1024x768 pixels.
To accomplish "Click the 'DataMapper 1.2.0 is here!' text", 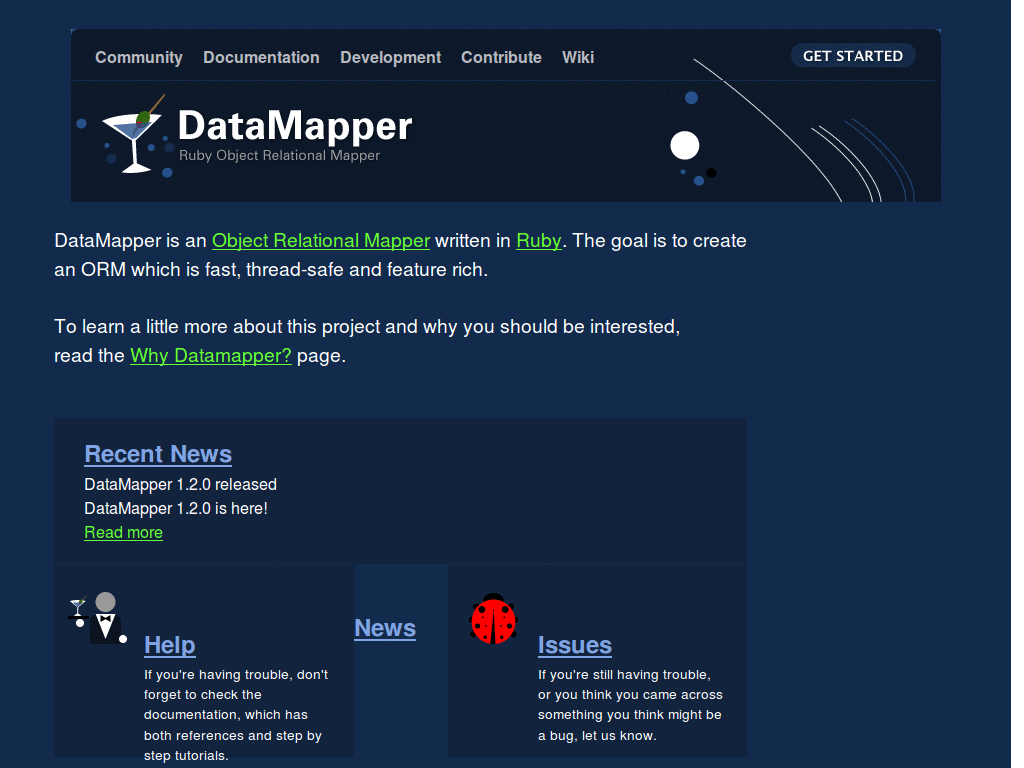I will click(176, 508).
